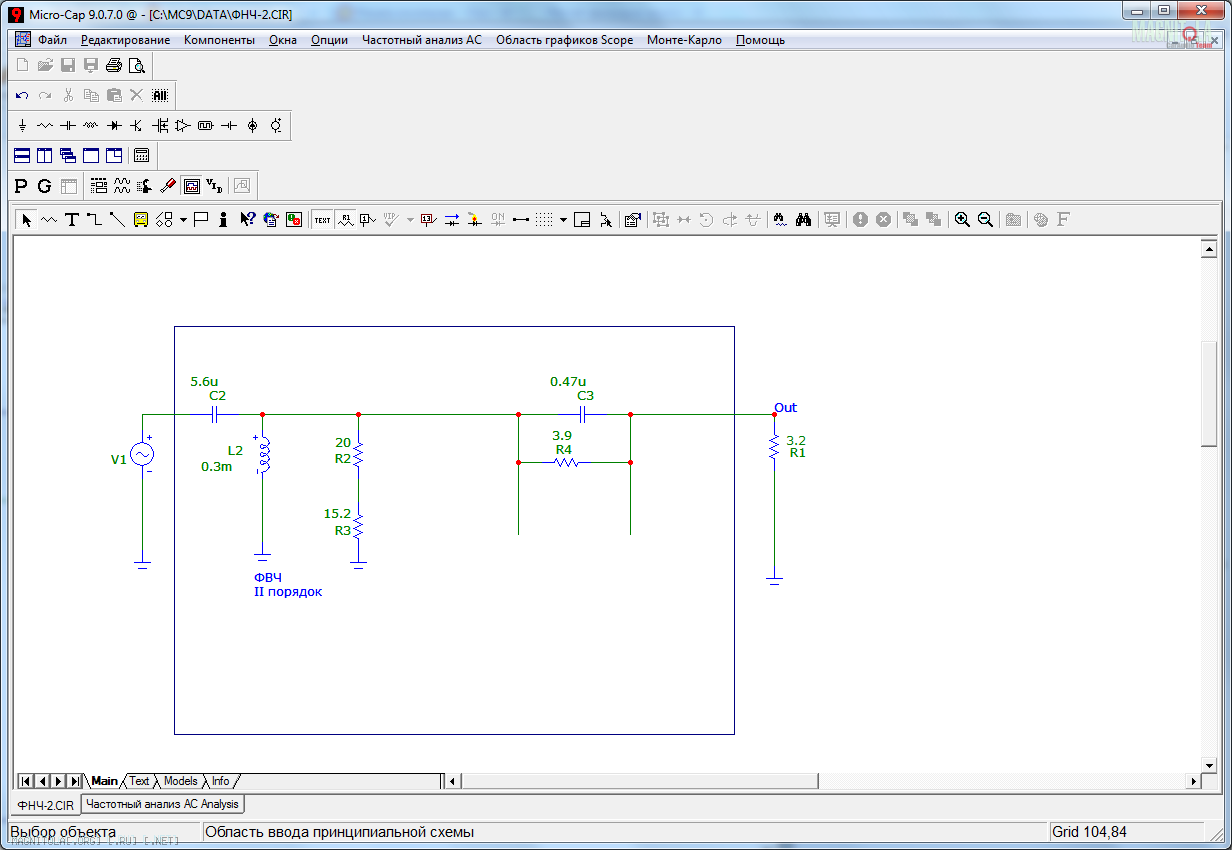Click the binoculars Find icon
The height and width of the screenshot is (850, 1232).
[x=803, y=220]
